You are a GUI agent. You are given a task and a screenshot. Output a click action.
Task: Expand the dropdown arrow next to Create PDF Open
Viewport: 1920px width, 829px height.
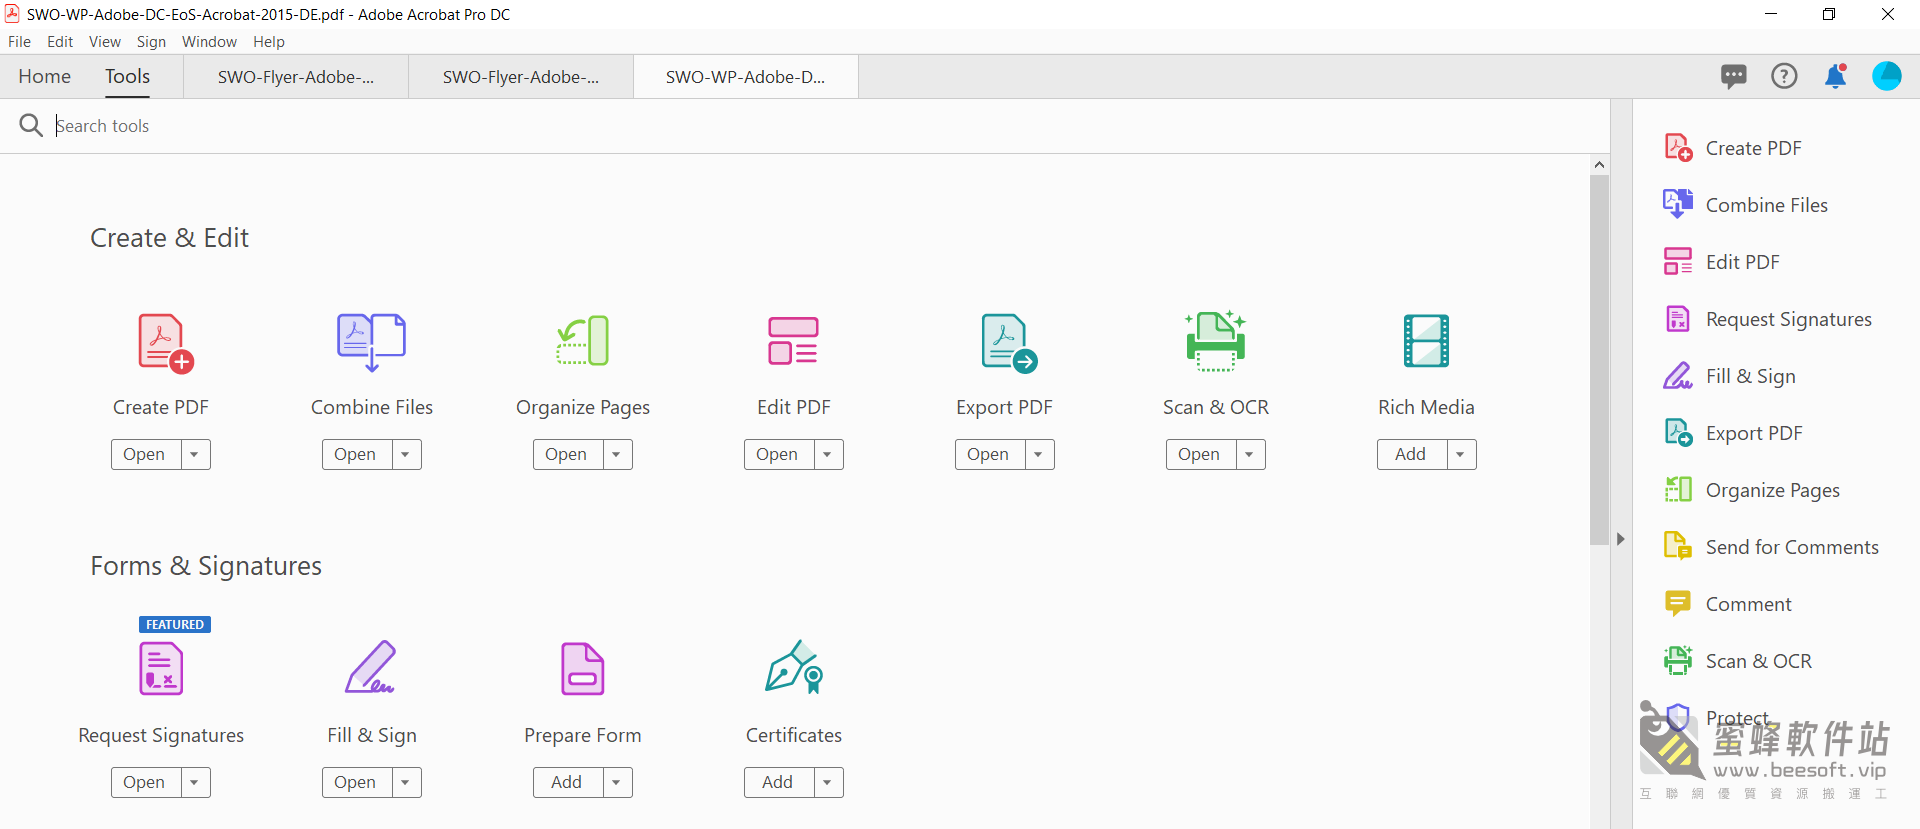click(x=195, y=454)
